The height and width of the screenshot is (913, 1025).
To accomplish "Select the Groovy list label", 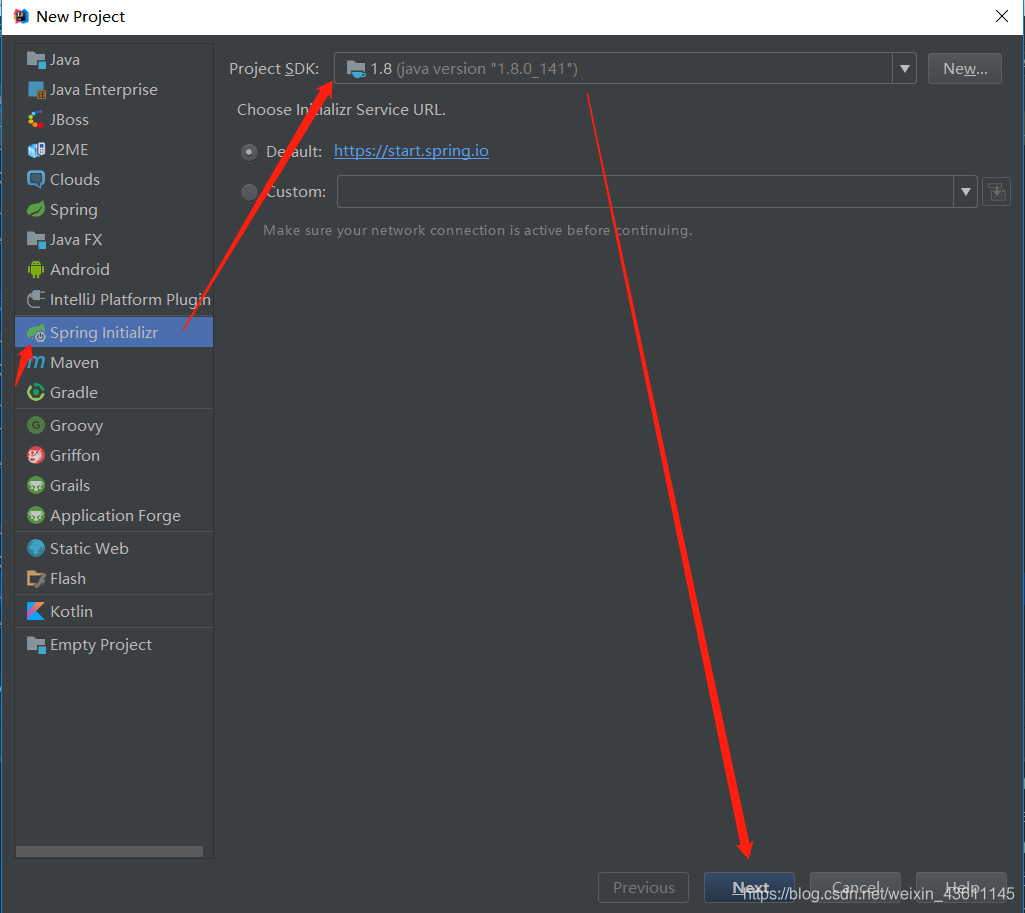I will click(76, 426).
